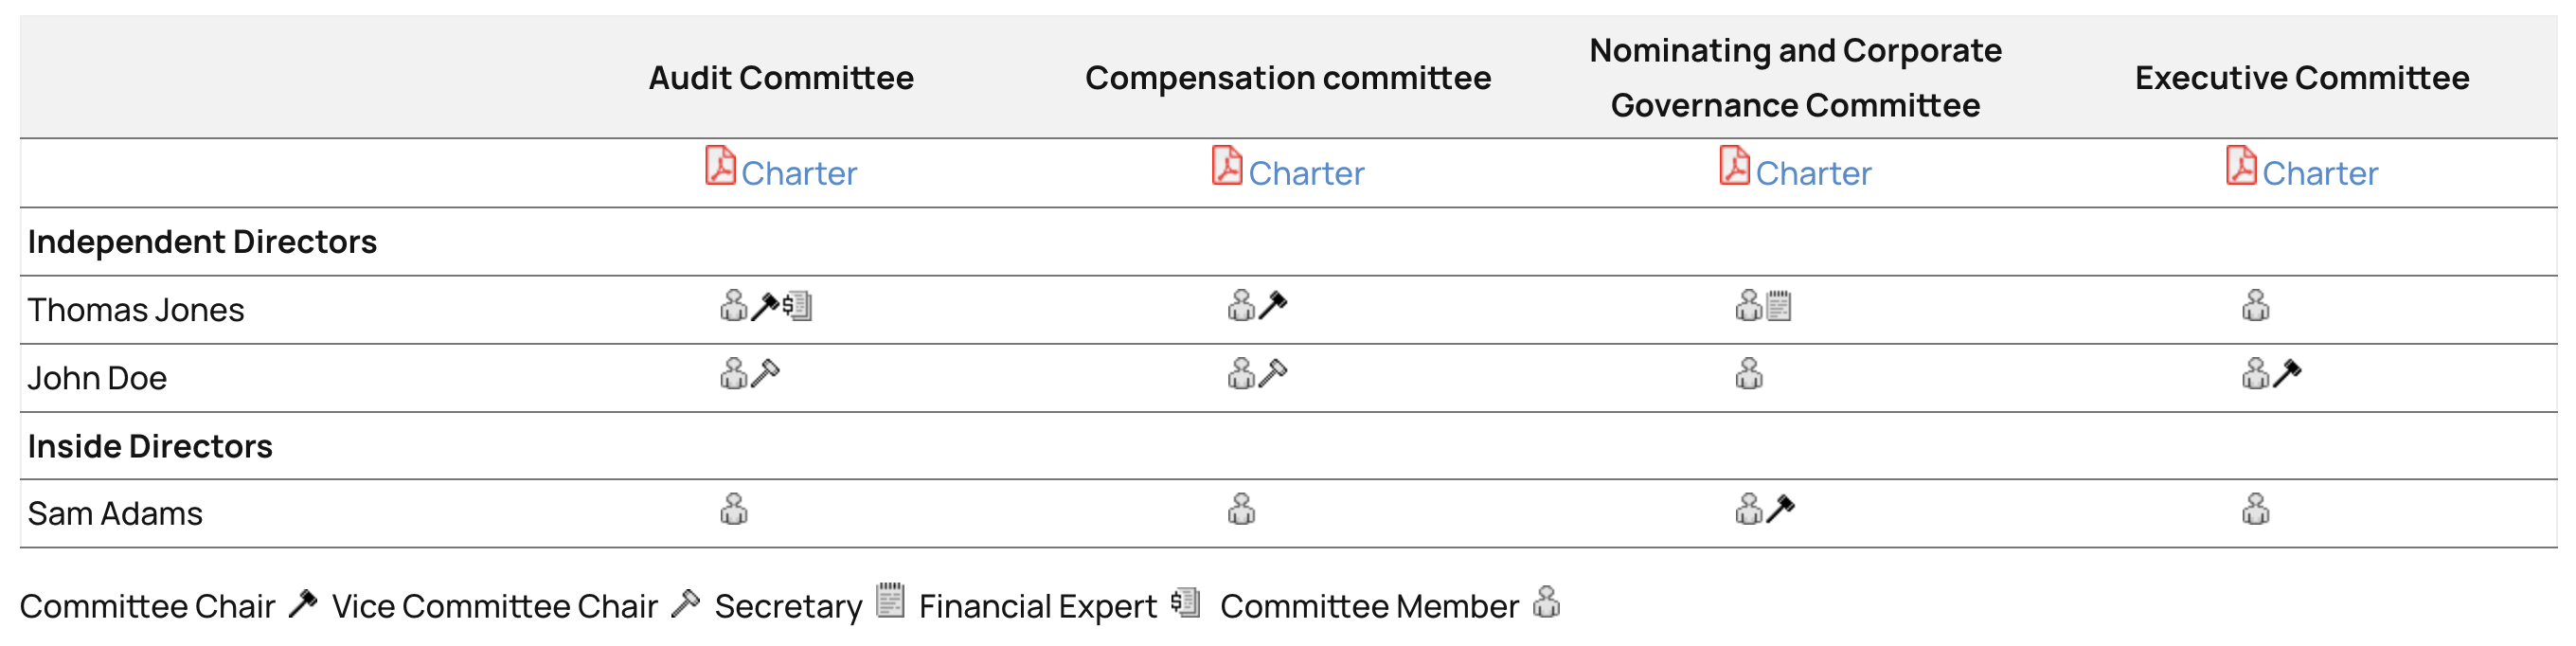Click the Secretary legend icon
The image size is (2576, 646).
(890, 601)
